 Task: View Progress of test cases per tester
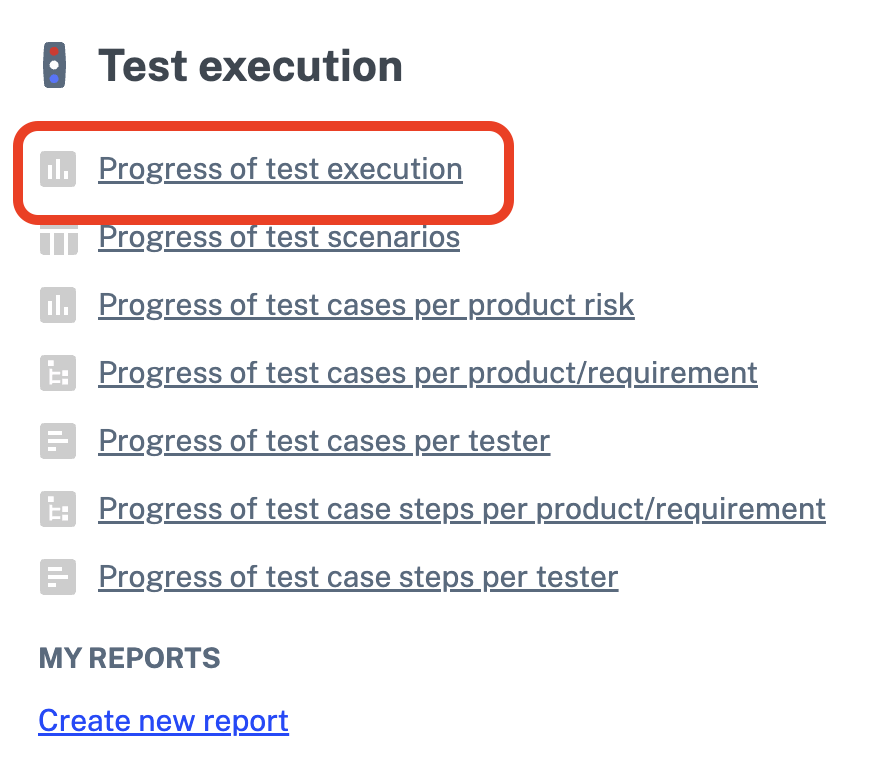tap(324, 441)
